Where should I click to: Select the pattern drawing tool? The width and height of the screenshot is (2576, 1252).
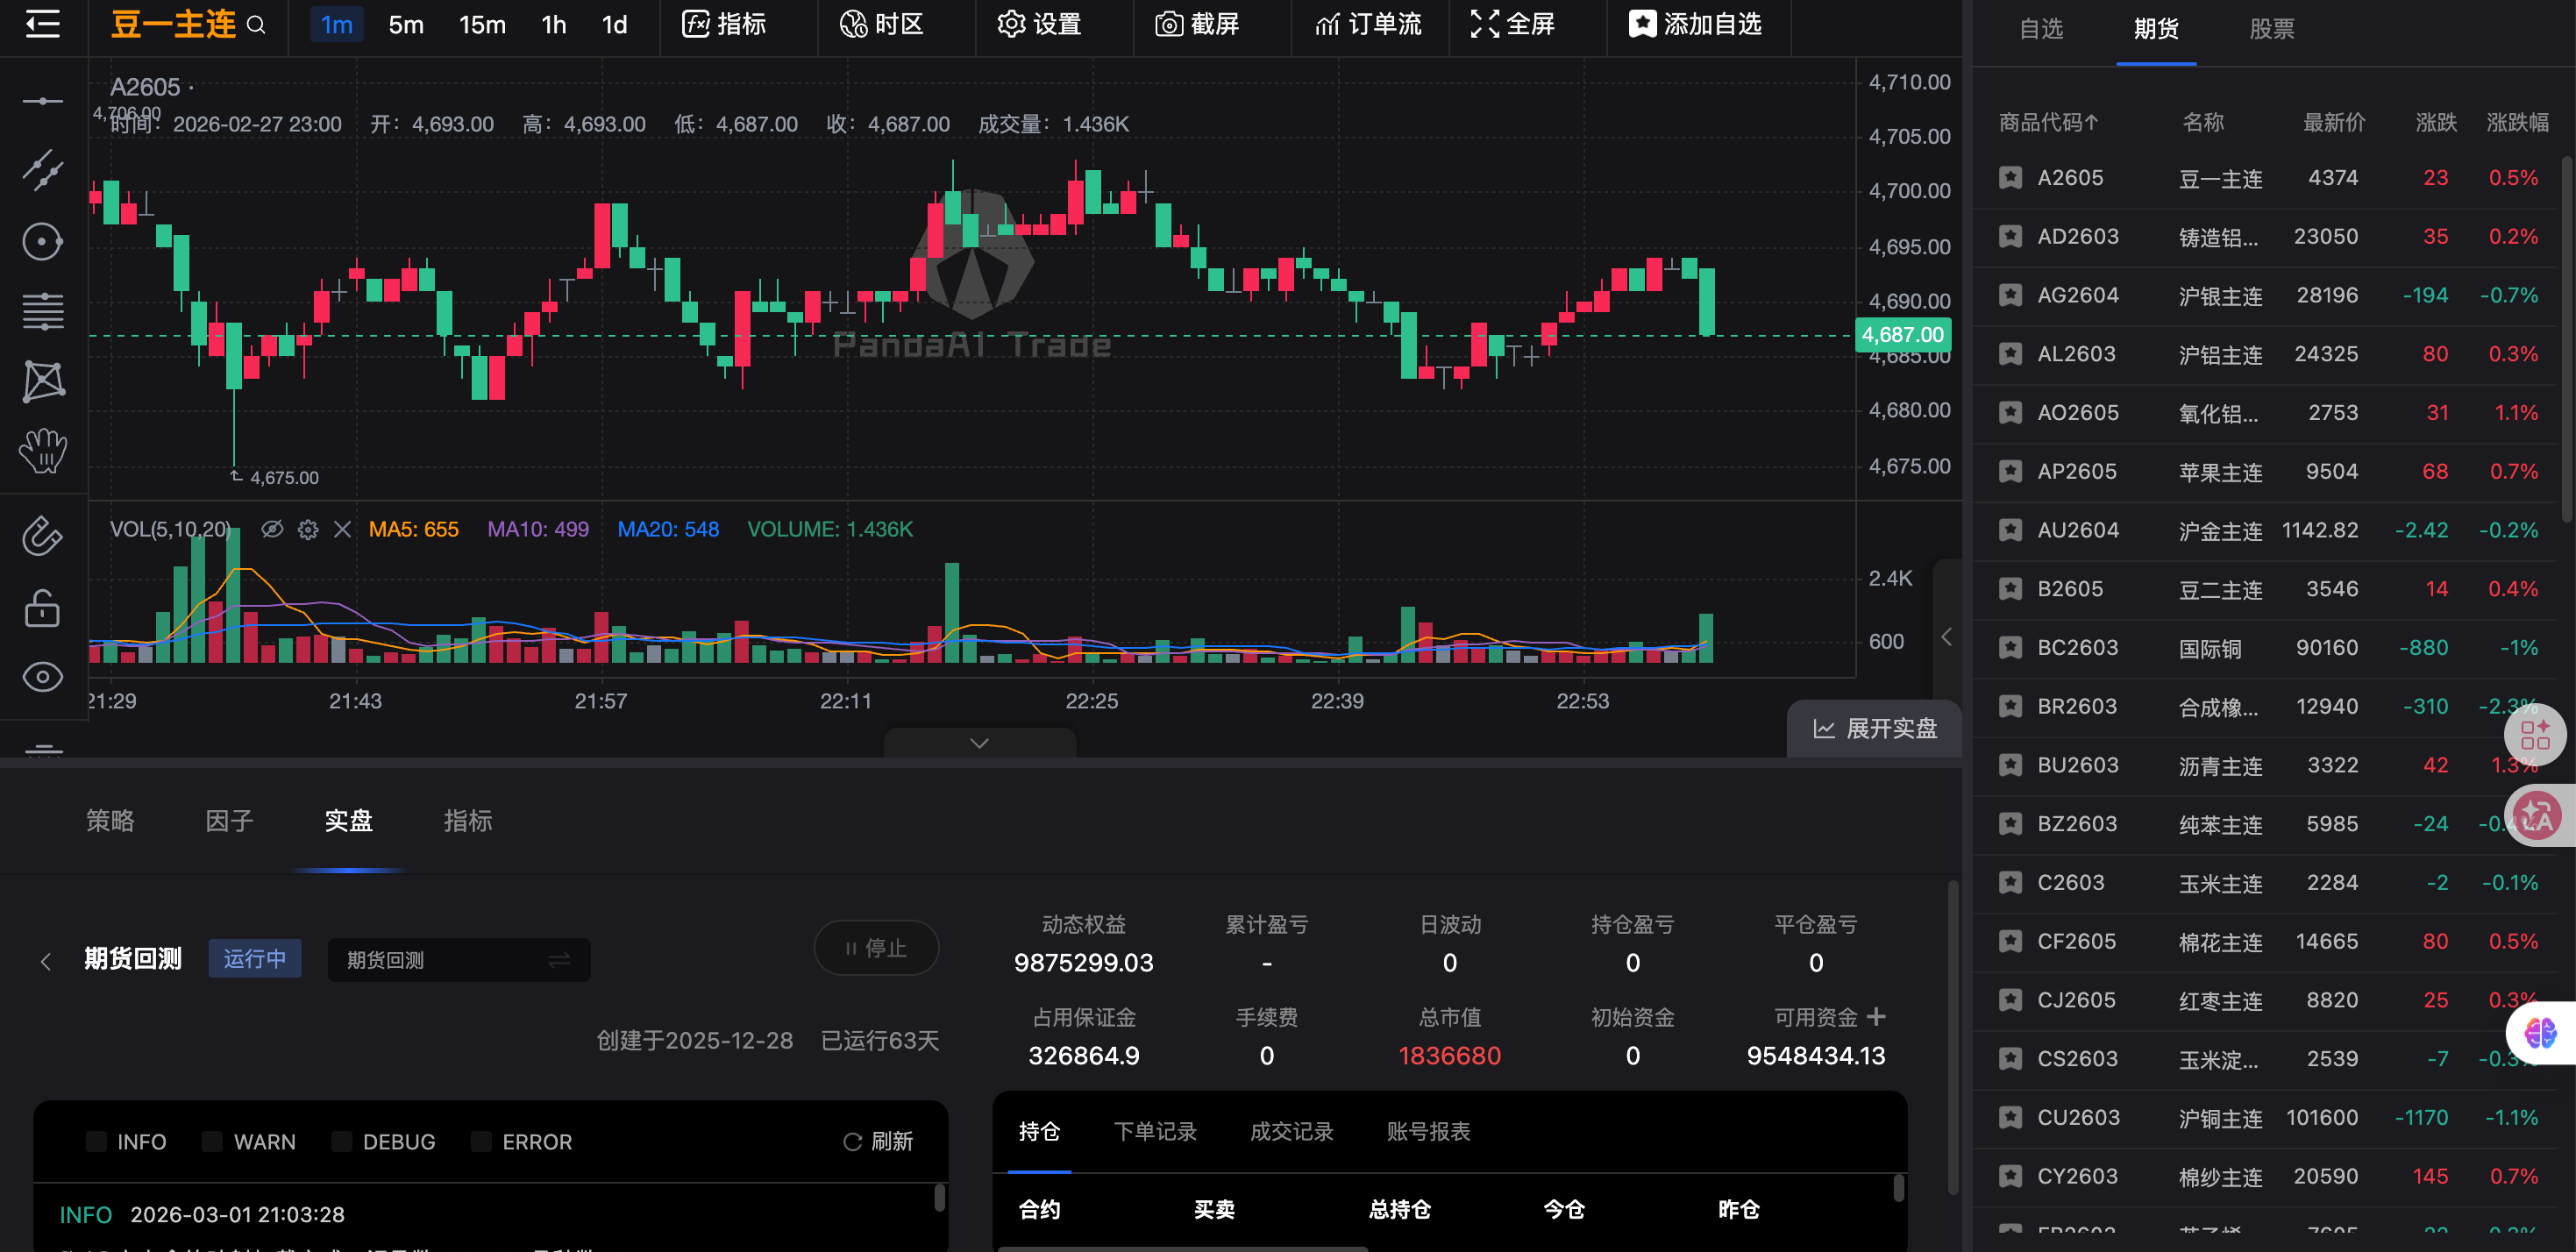pyautogui.click(x=43, y=381)
